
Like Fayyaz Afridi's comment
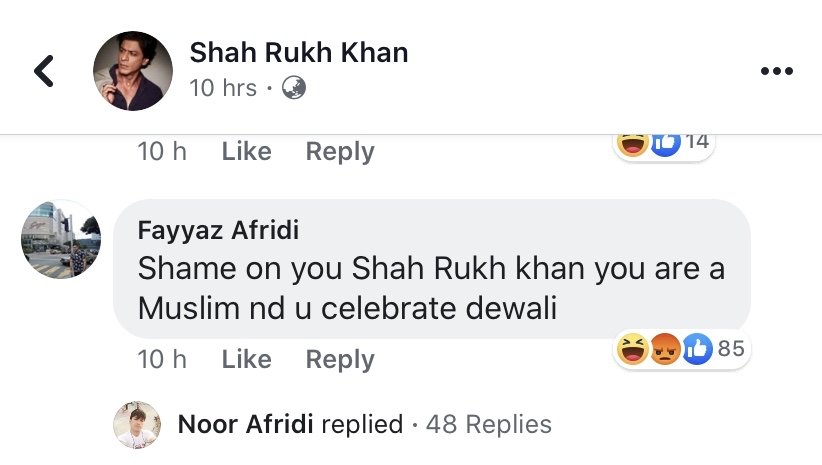pos(246,359)
